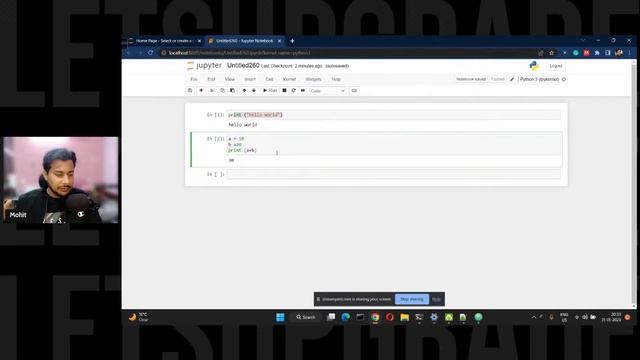The width and height of the screenshot is (640, 360).
Task: Click Stop sharing button
Action: pos(412,299)
